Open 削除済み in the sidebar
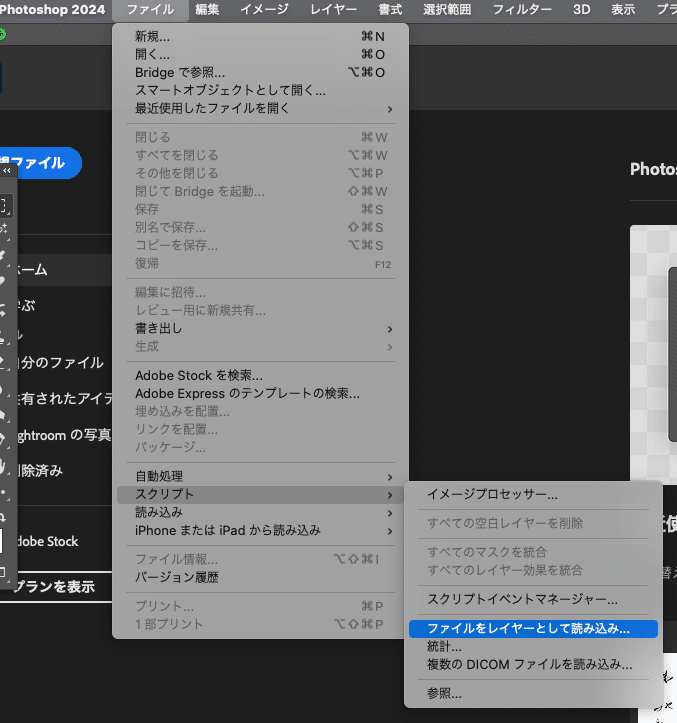 40,471
